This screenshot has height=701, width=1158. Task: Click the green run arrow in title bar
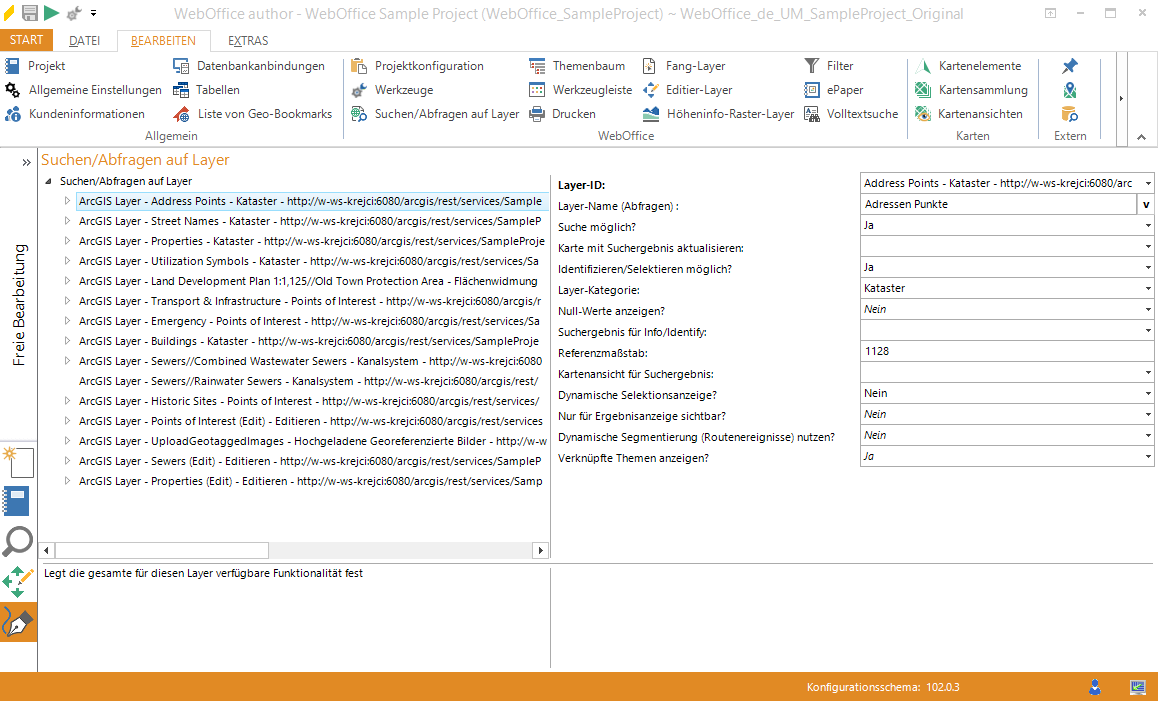51,13
